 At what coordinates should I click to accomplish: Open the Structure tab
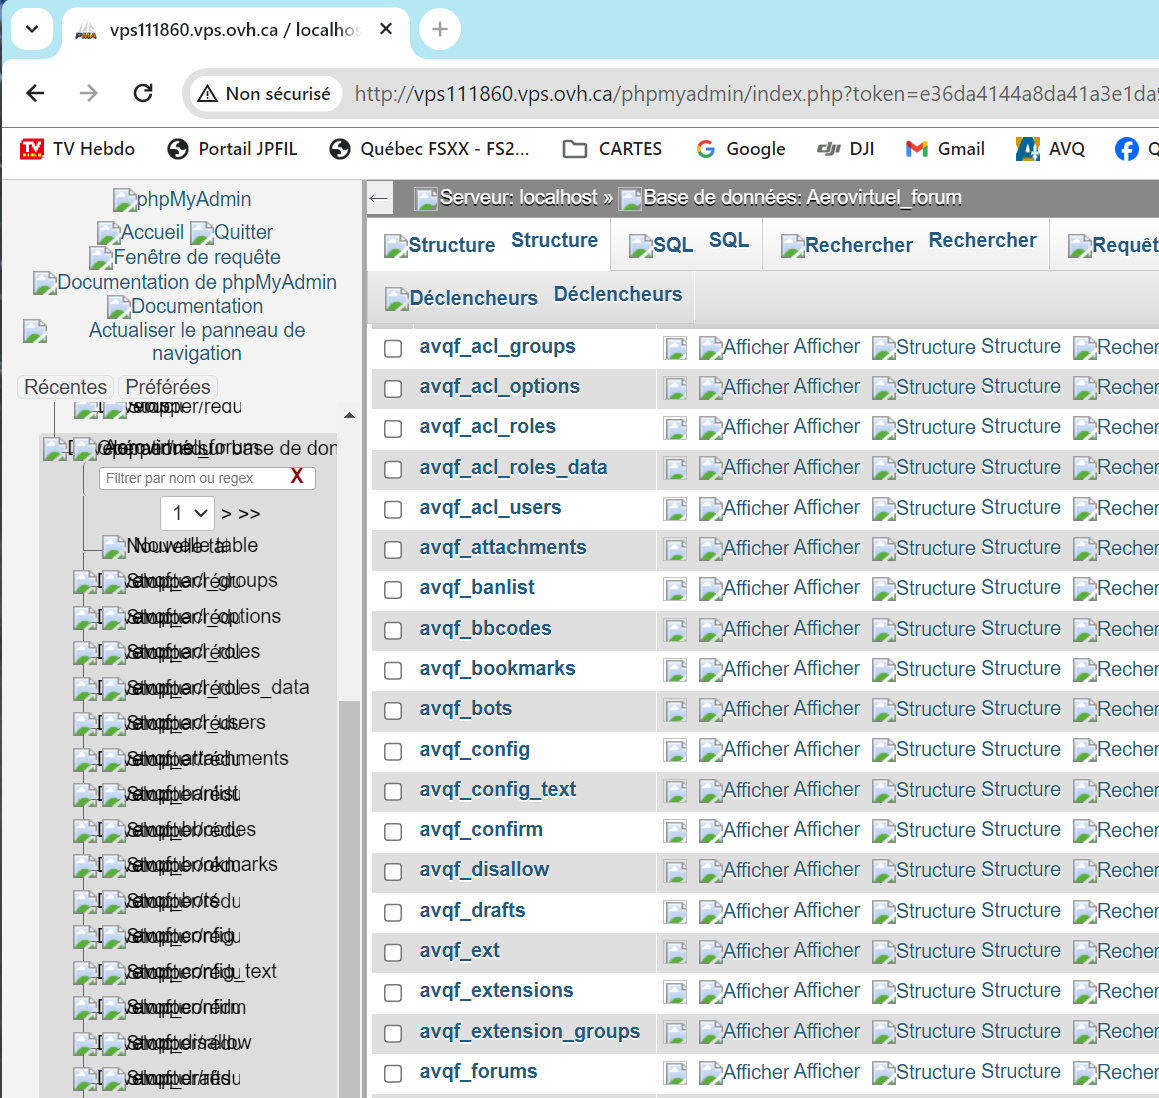(x=491, y=243)
